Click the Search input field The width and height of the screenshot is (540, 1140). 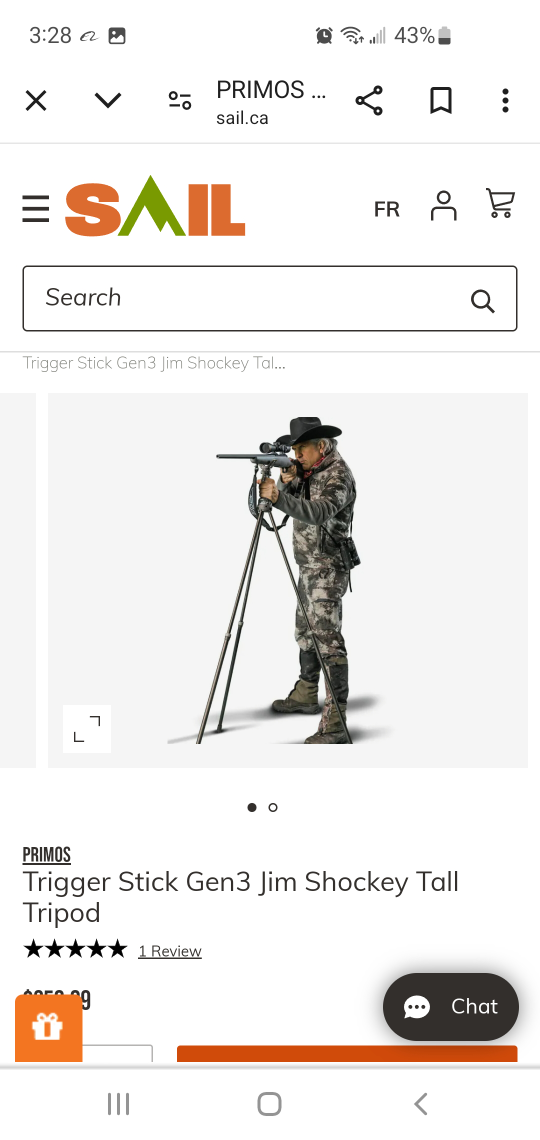270,298
